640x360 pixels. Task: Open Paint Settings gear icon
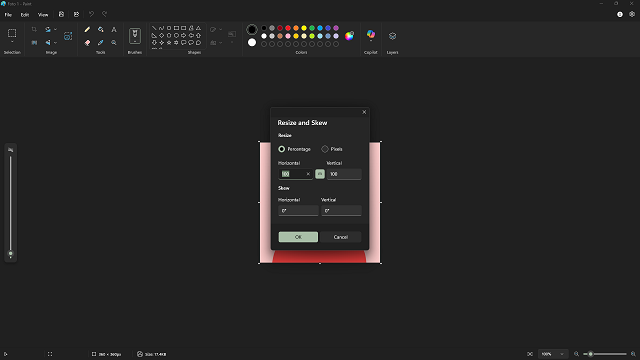click(632, 14)
